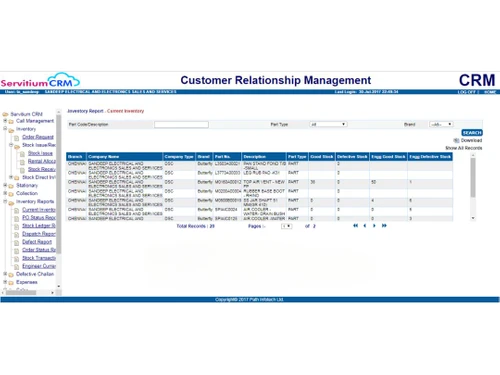Click the Engg Good Stock column header
Viewport: 500px width, 375px height.
pyautogui.click(x=388, y=157)
